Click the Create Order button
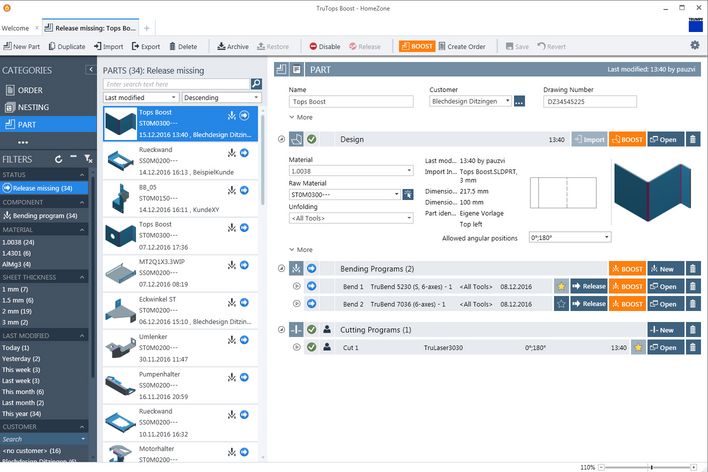 click(464, 46)
